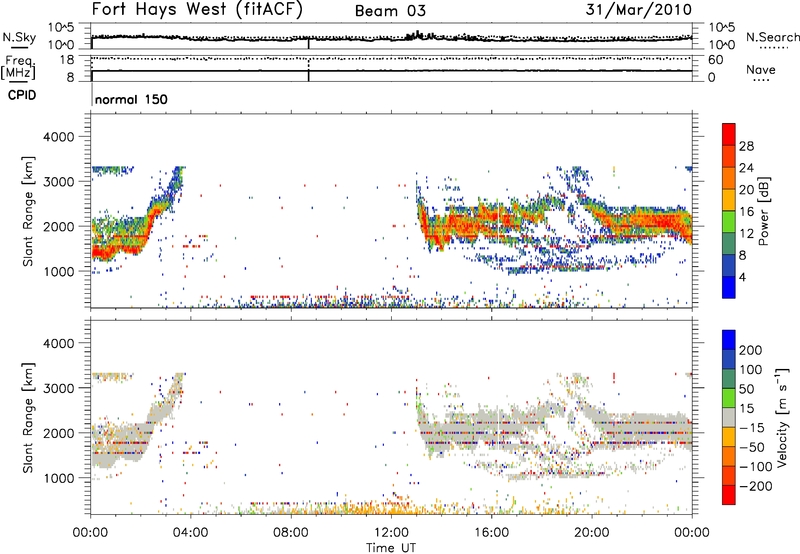Click the 'Beam 03' label
Viewport: 800px width, 554px height.
click(390, 11)
